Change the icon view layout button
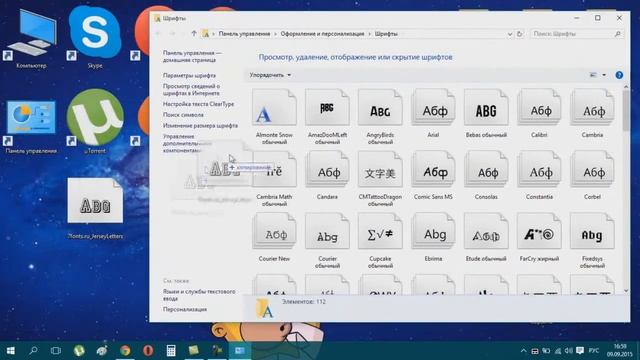Image resolution: width=640 pixels, height=360 pixels. coord(593,75)
